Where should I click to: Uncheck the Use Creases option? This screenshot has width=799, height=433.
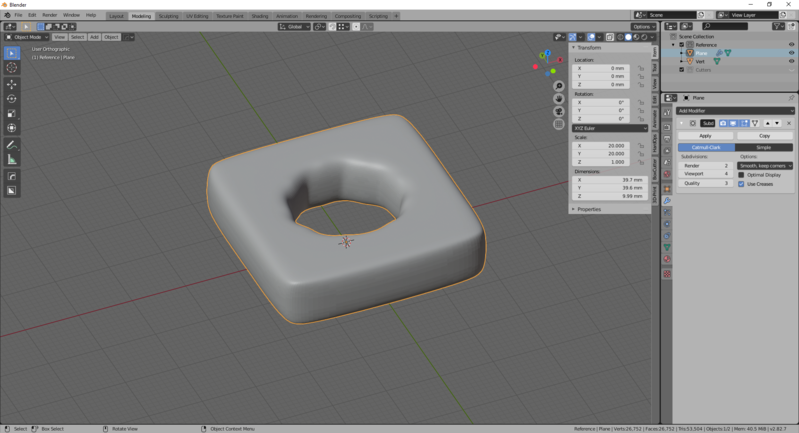coord(741,184)
